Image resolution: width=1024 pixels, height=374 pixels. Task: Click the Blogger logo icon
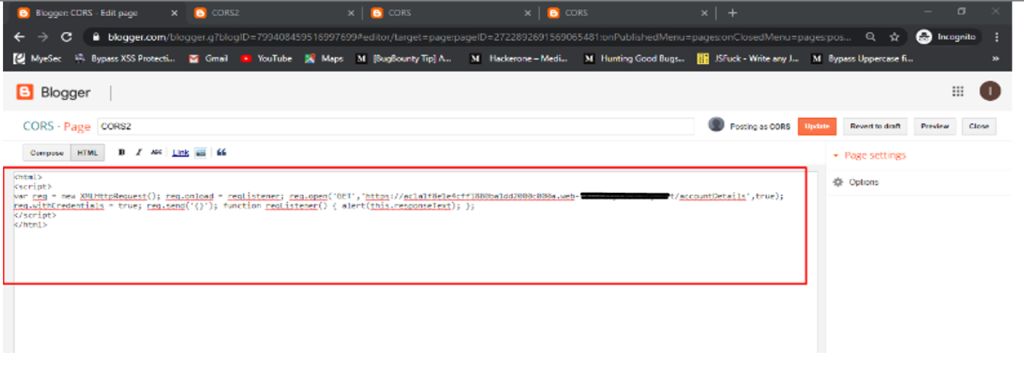click(25, 93)
